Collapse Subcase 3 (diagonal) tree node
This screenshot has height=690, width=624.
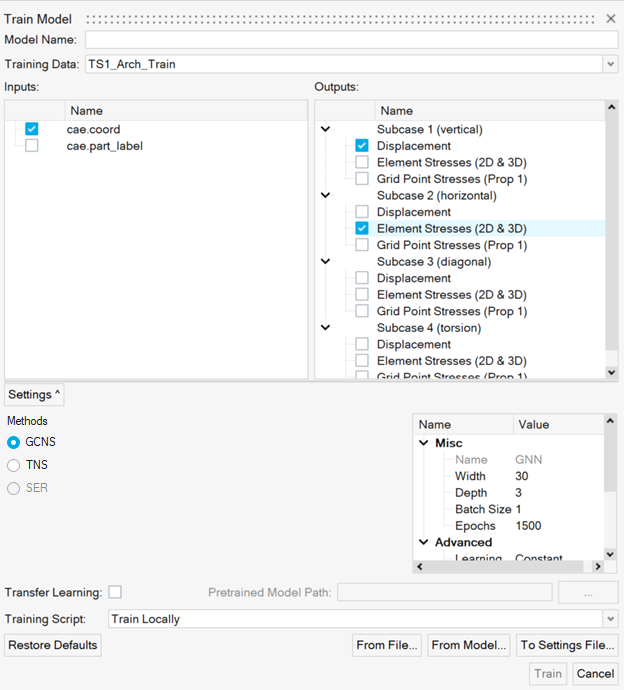click(x=325, y=262)
